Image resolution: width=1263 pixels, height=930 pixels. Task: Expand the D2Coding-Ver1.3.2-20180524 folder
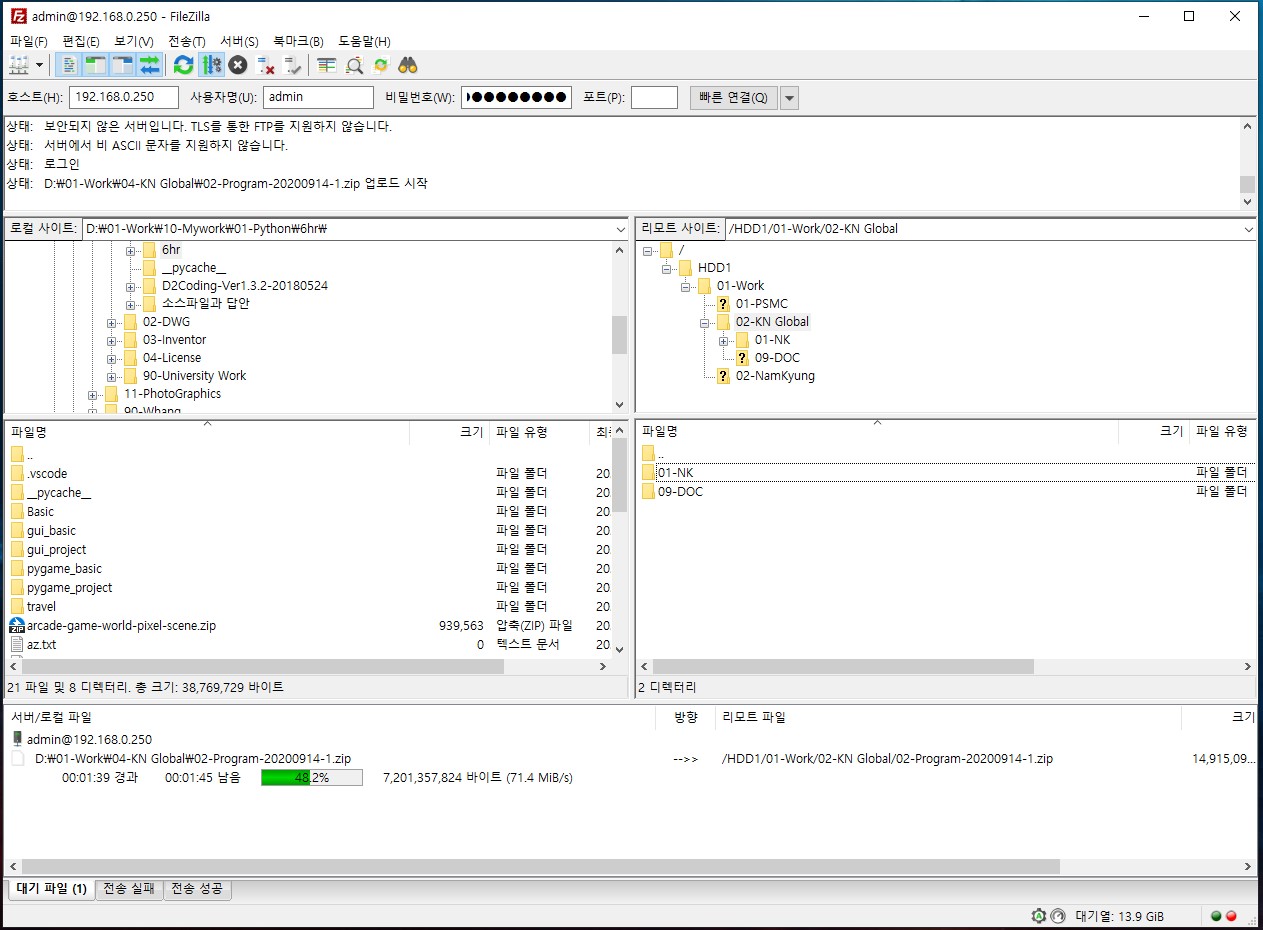pyautogui.click(x=131, y=286)
